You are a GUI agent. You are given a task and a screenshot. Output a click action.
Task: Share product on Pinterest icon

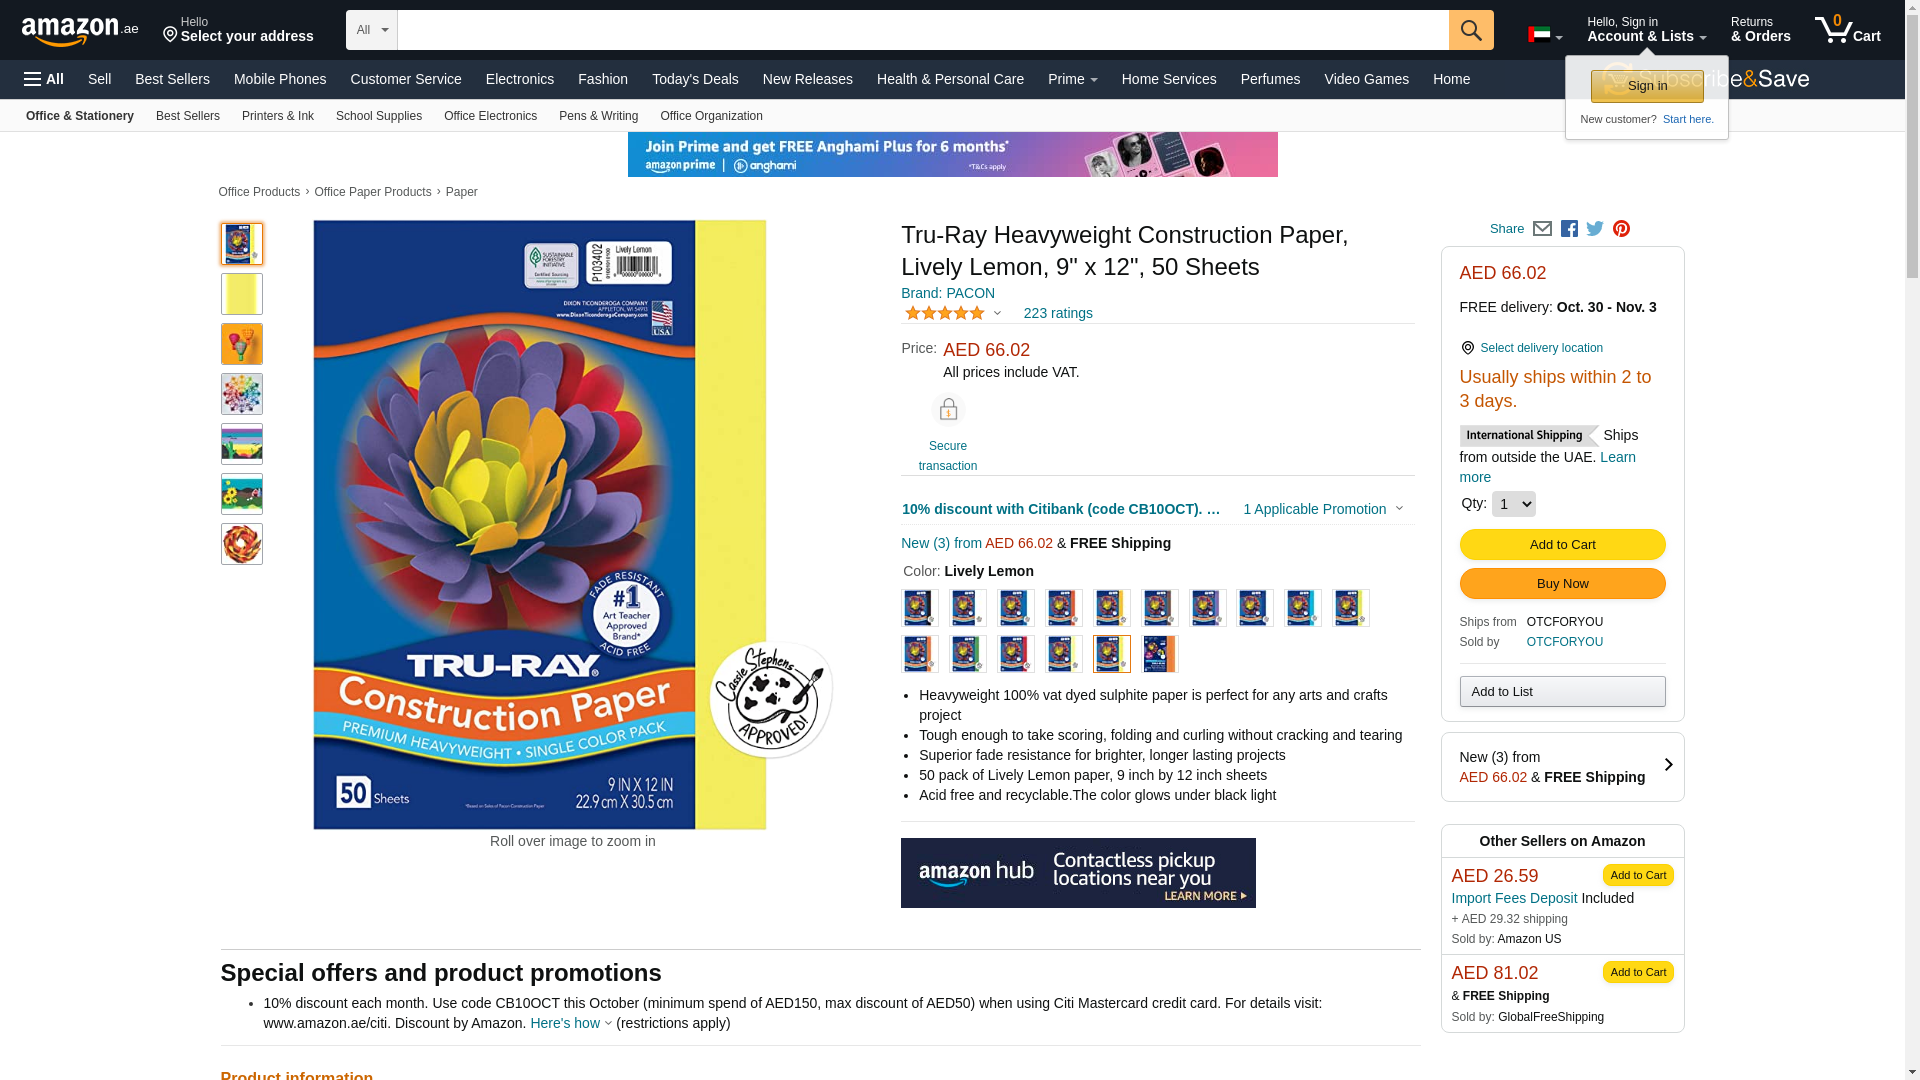[1621, 229]
